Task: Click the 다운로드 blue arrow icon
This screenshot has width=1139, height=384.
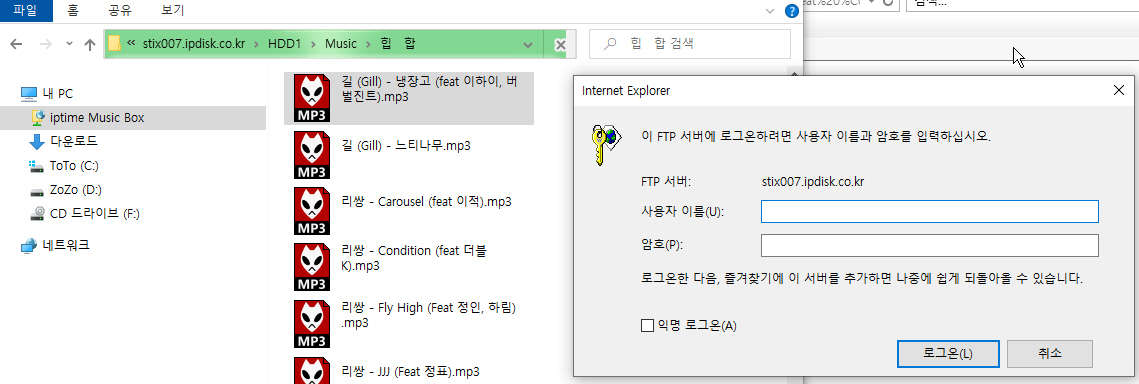Action: pos(37,142)
